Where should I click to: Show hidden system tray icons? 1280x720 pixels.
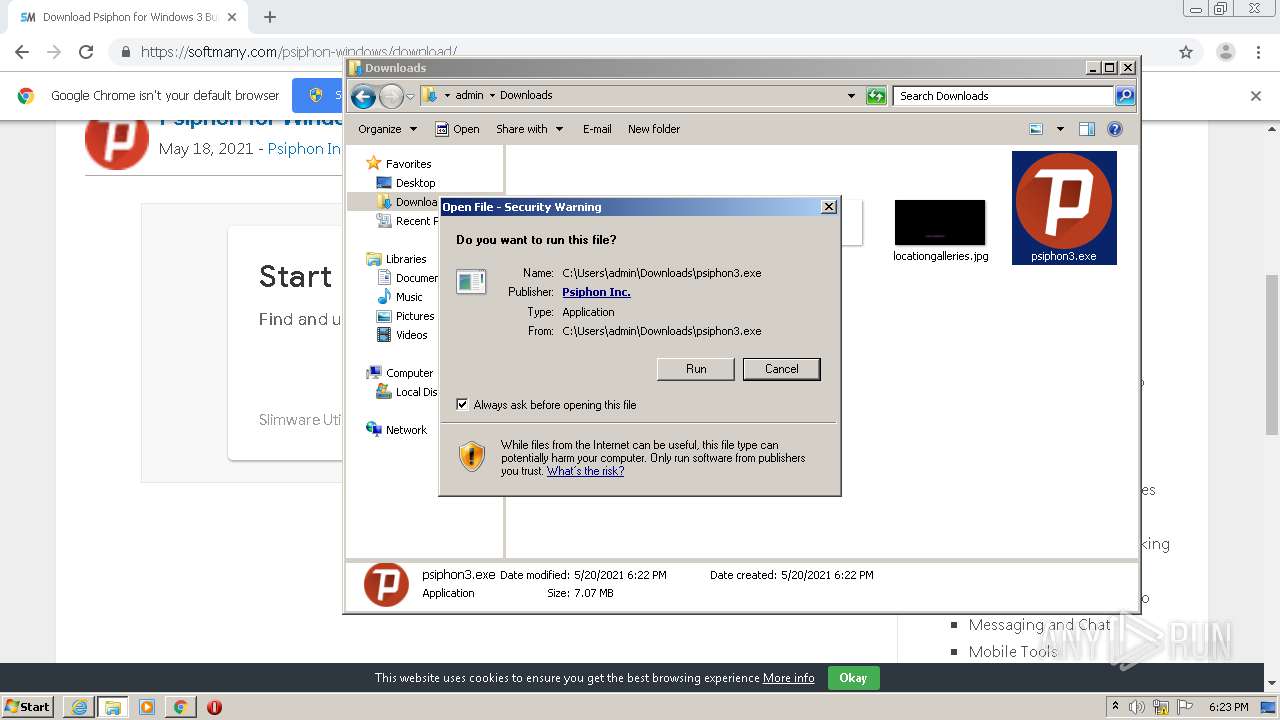pos(1115,707)
